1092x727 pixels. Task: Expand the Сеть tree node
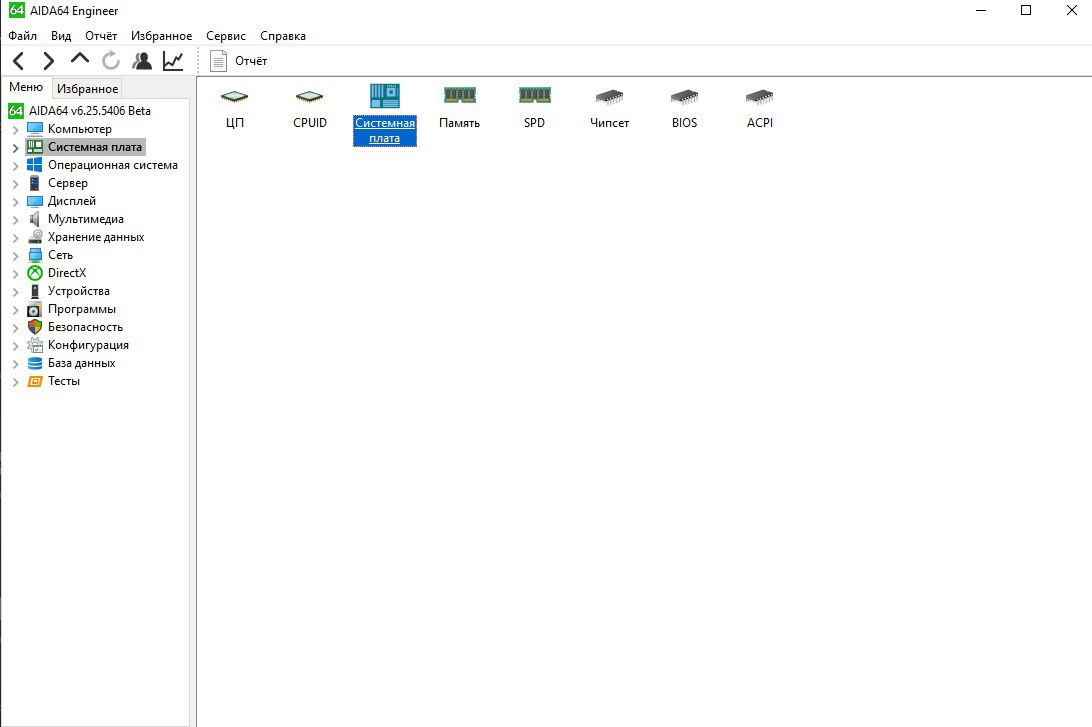(x=15, y=256)
